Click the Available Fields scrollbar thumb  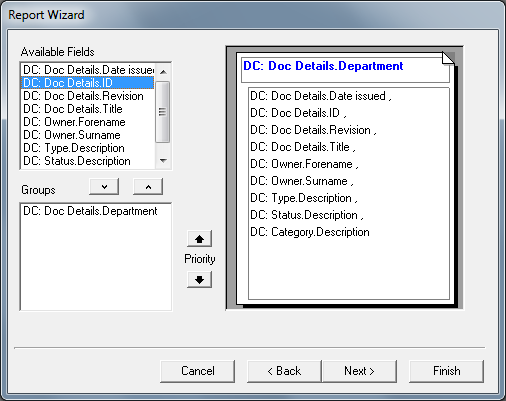163,112
